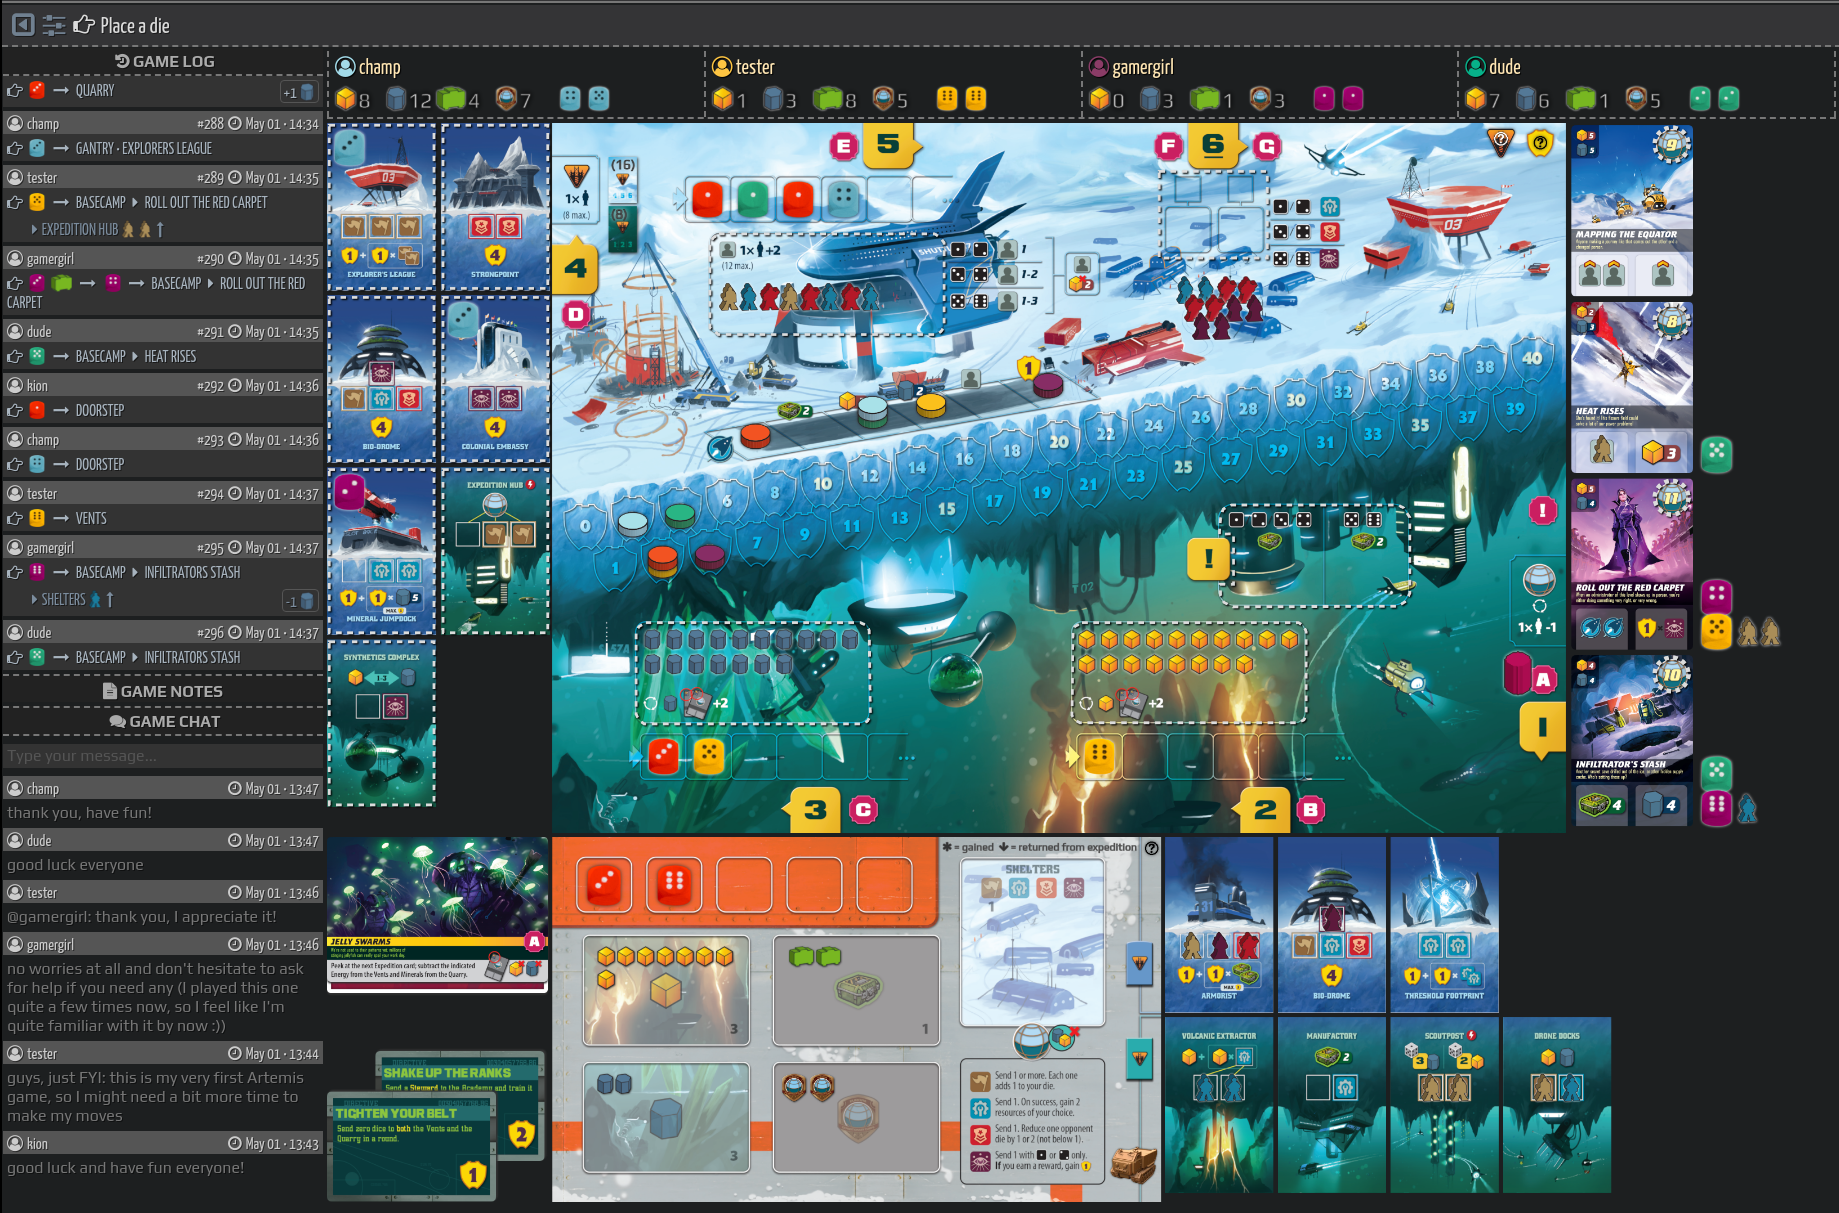Image resolution: width=1839 pixels, height=1213 pixels.
Task: Click the toolkits storage box on player board
Action: click(x=857, y=990)
